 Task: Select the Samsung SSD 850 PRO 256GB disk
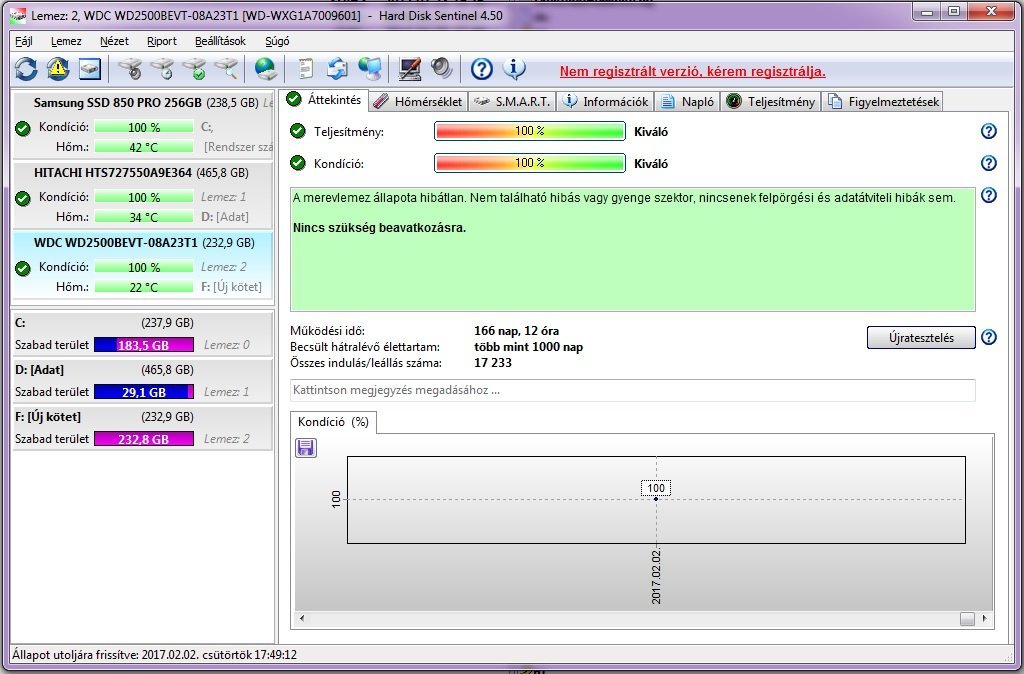(143, 125)
